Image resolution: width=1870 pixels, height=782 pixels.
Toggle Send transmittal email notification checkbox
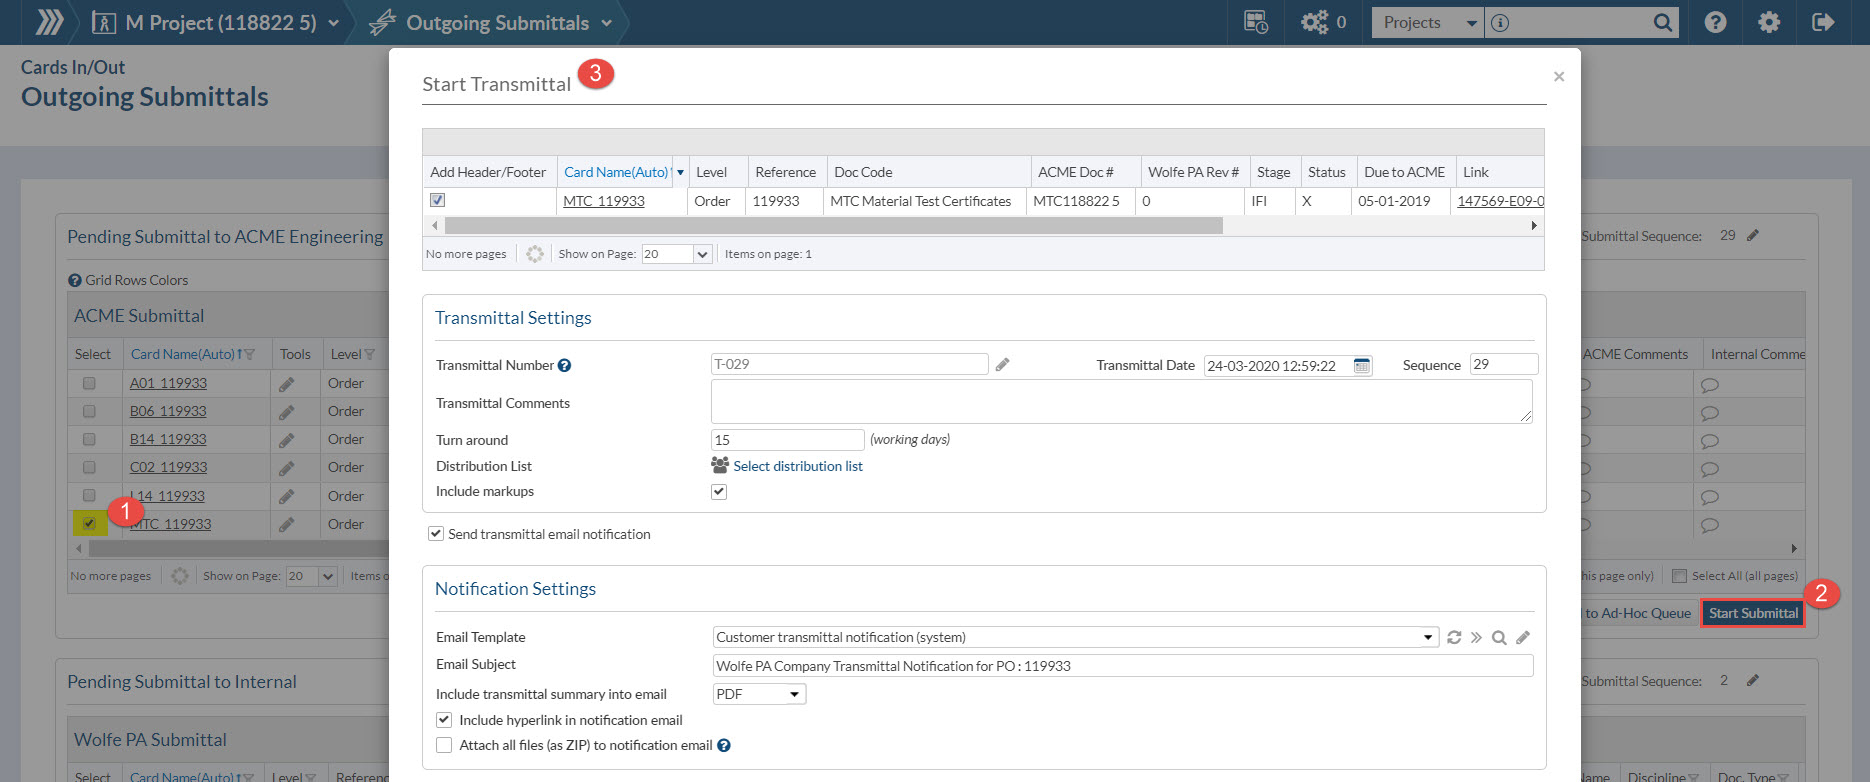point(436,534)
